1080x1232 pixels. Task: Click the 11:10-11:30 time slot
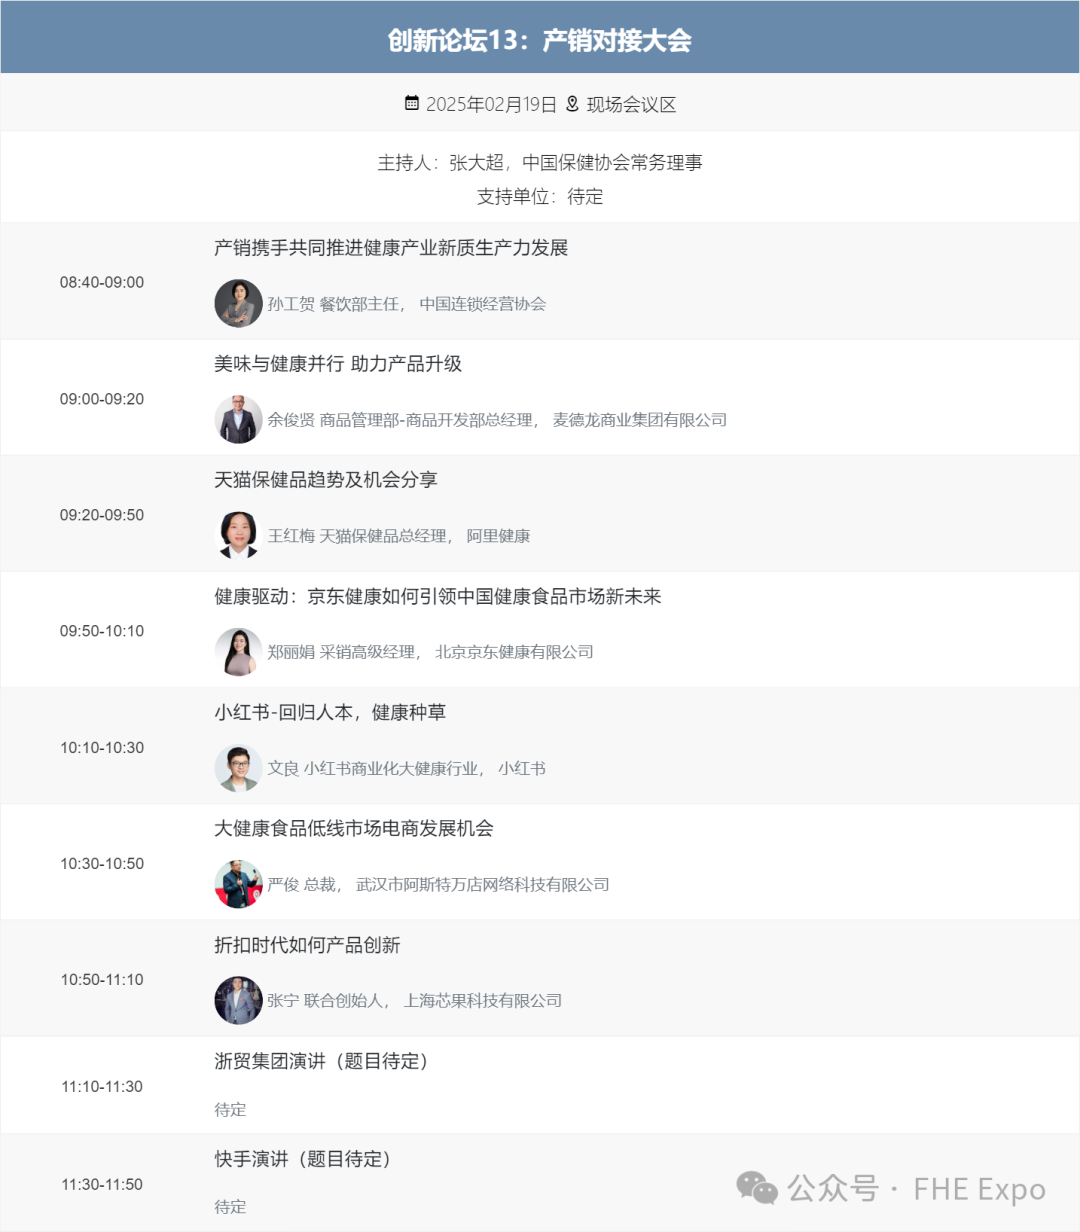coord(102,1086)
